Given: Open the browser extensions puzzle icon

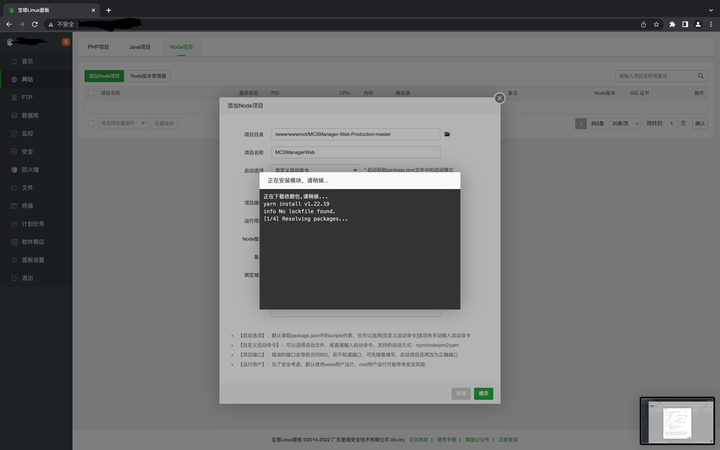Looking at the screenshot, I should pyautogui.click(x=672, y=24).
